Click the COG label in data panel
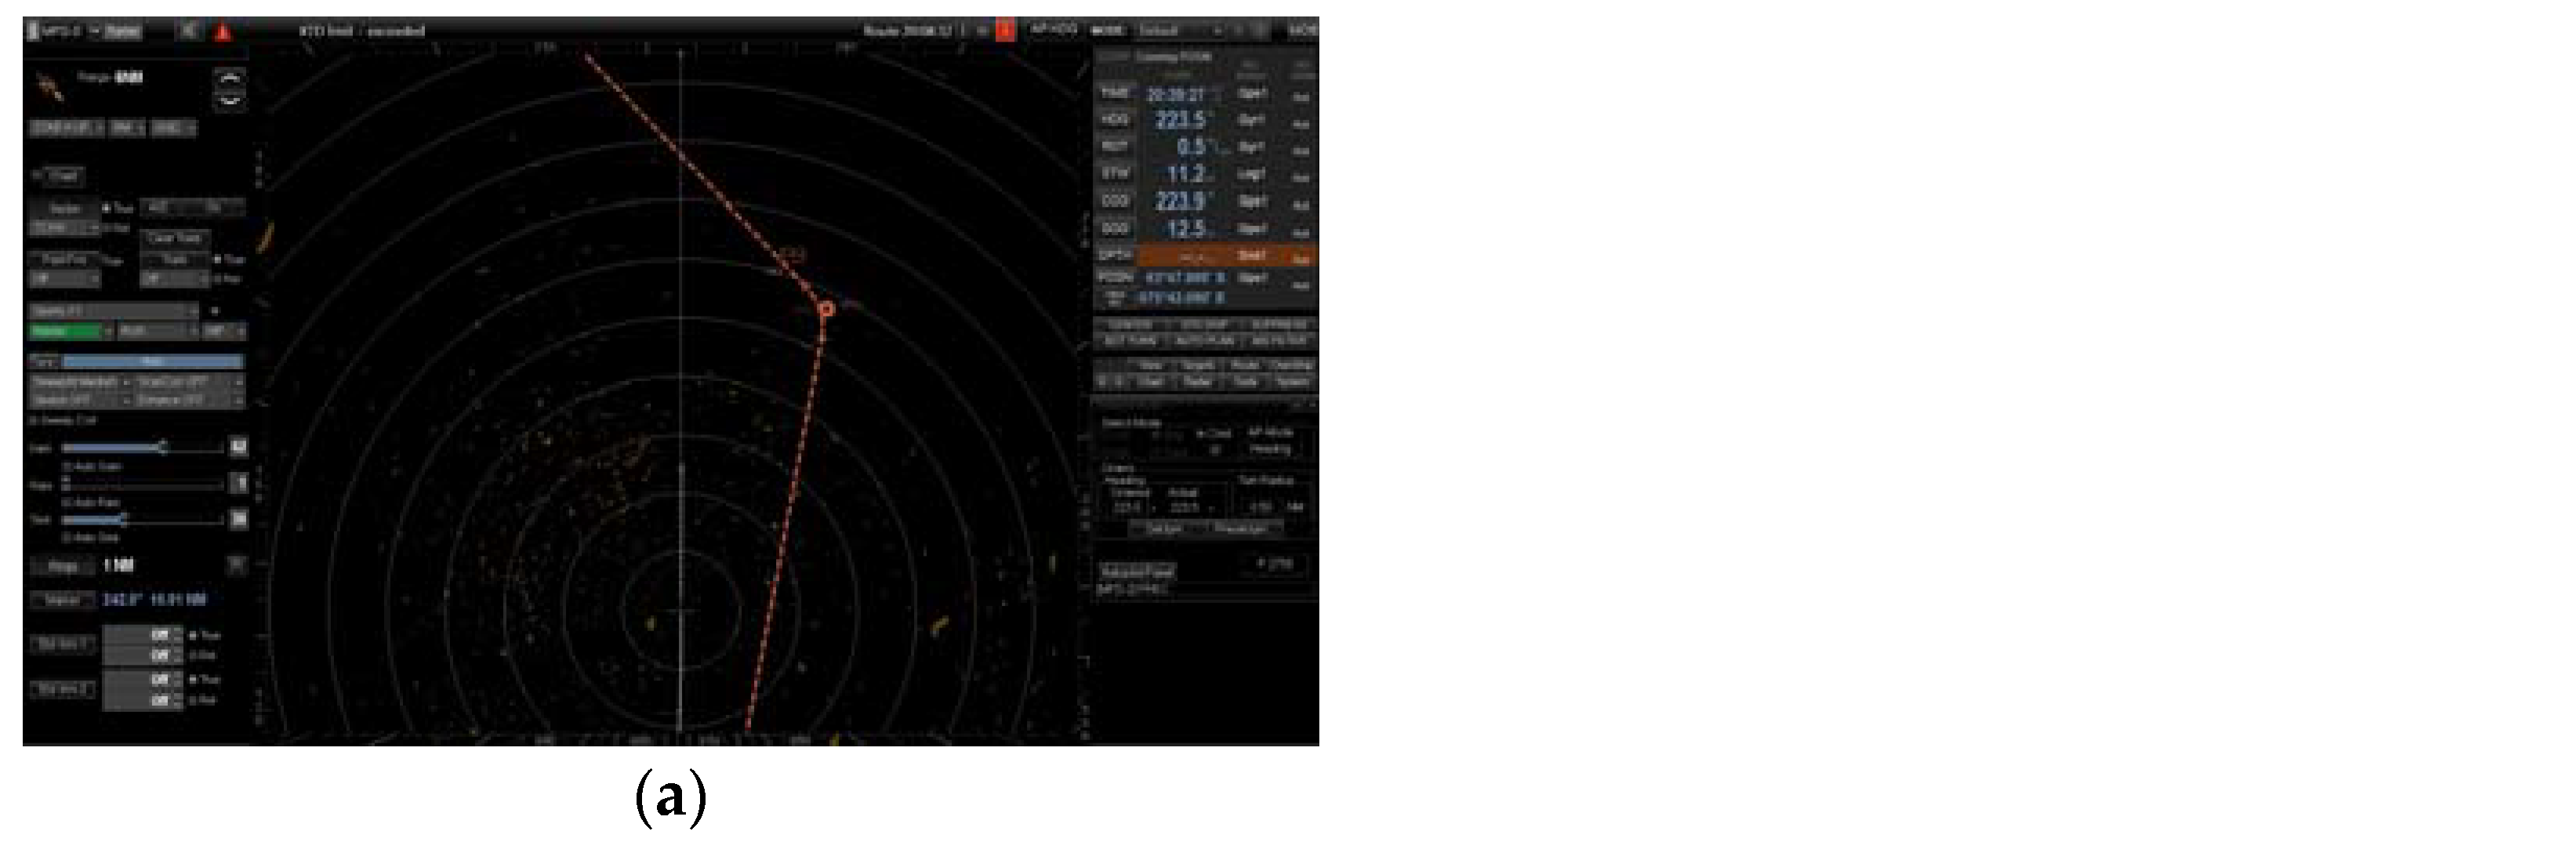 pyautogui.click(x=1115, y=201)
